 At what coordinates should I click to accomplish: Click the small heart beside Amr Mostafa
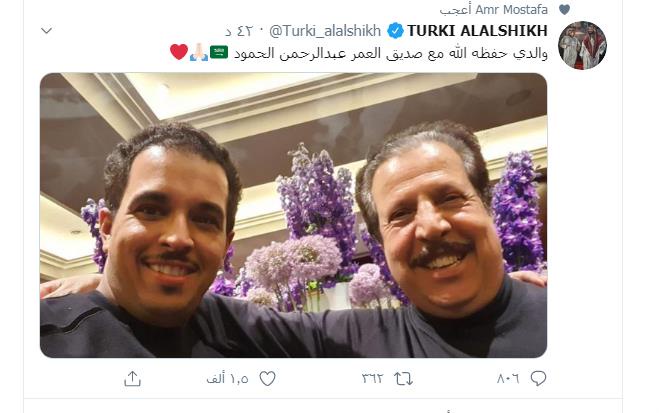(x=564, y=10)
